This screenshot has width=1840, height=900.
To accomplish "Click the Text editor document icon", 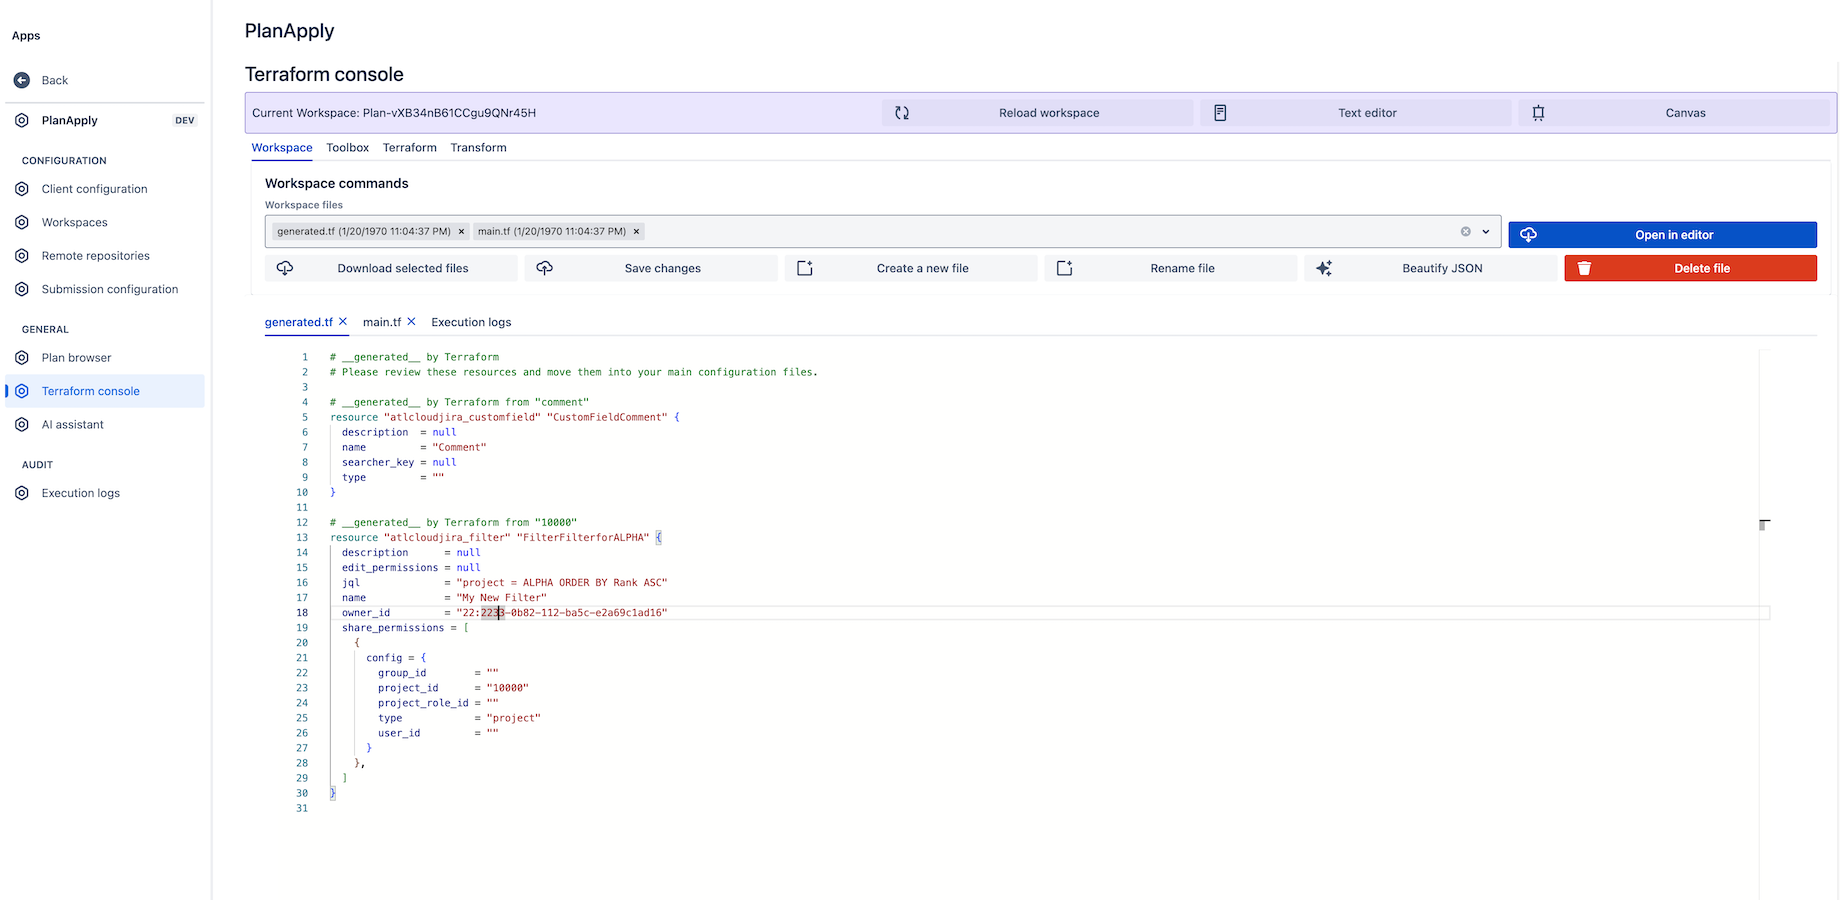I will coord(1220,113).
